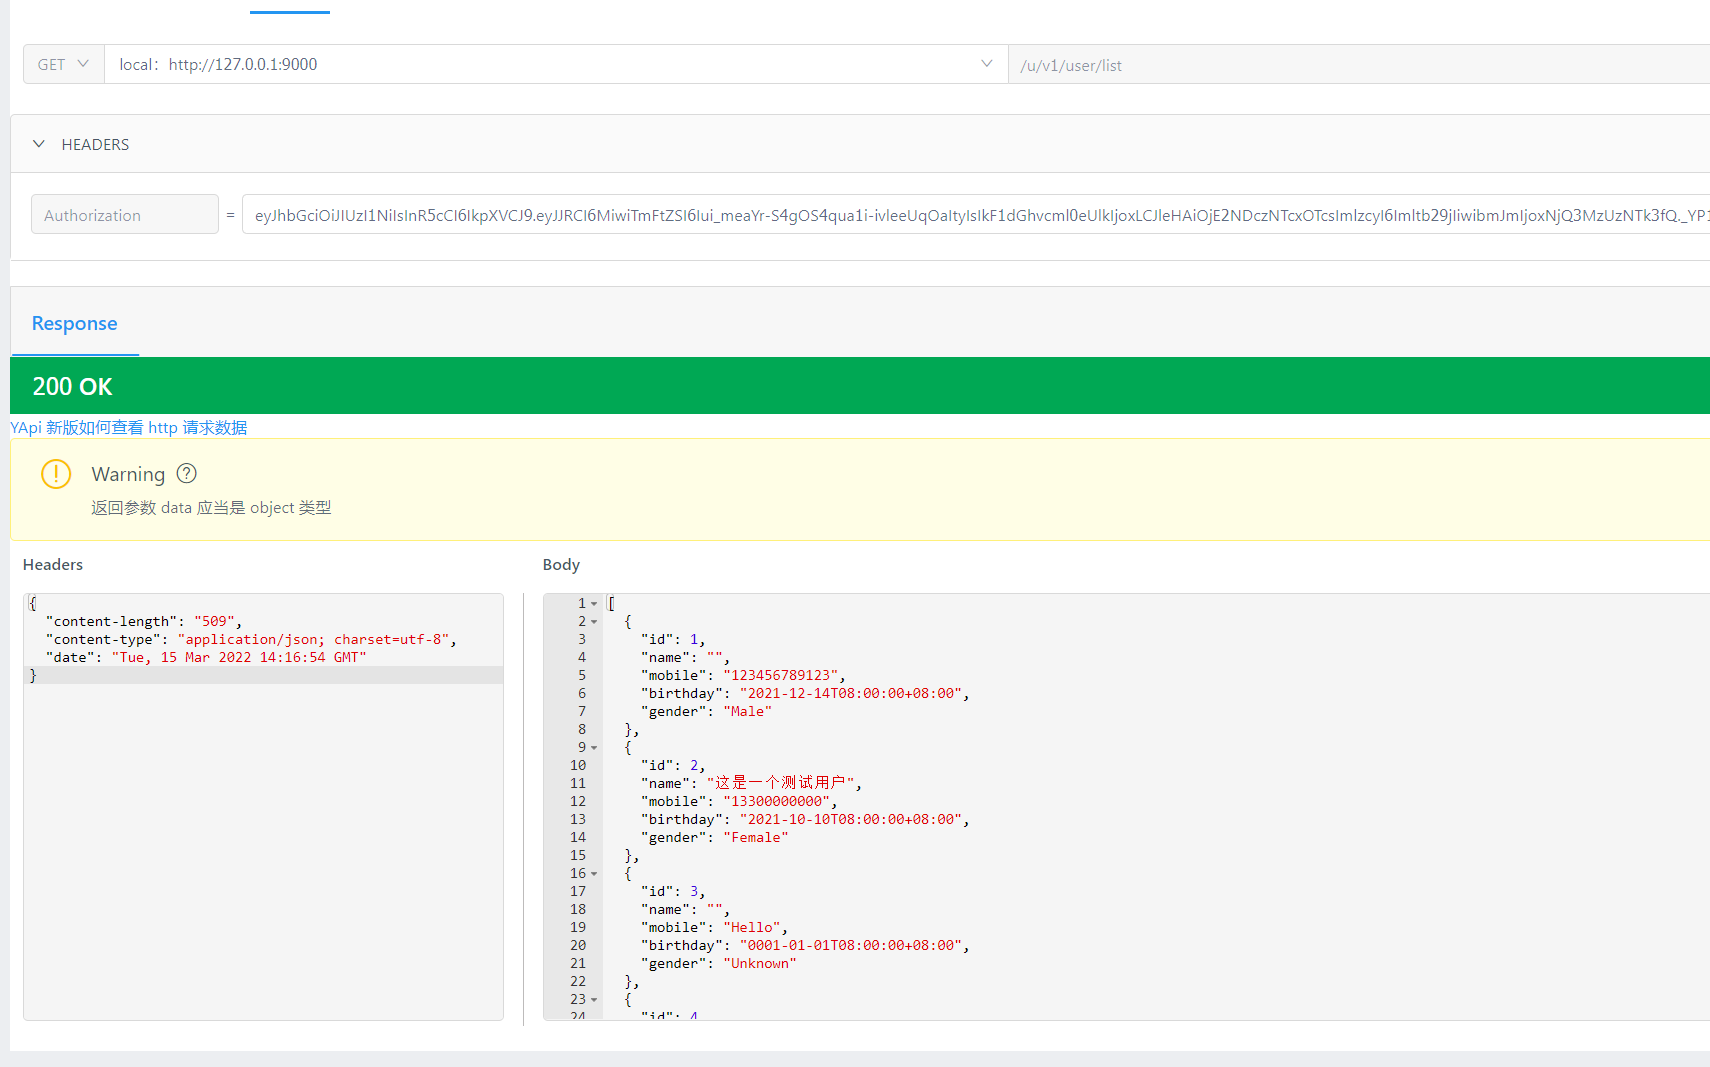This screenshot has height=1067, width=1710.
Task: Click the Warning help question-mark icon
Action: coord(187,473)
